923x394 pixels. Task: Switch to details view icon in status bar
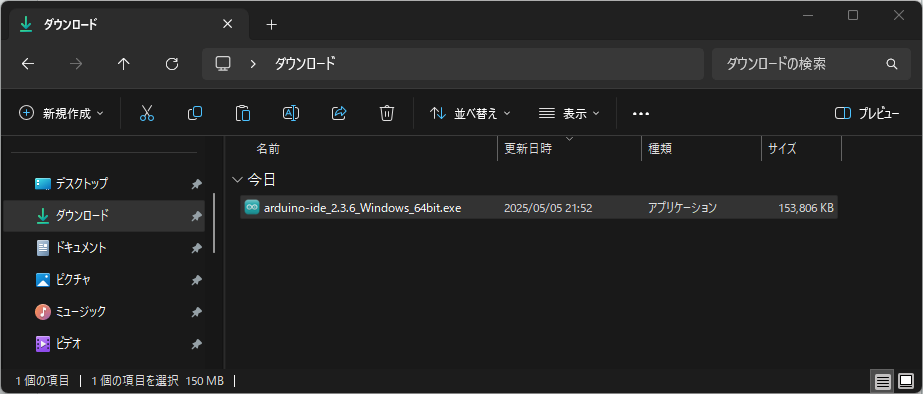point(882,382)
